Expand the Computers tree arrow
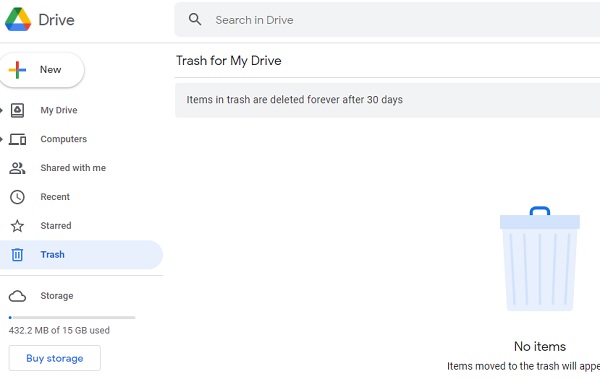 (x=2, y=139)
